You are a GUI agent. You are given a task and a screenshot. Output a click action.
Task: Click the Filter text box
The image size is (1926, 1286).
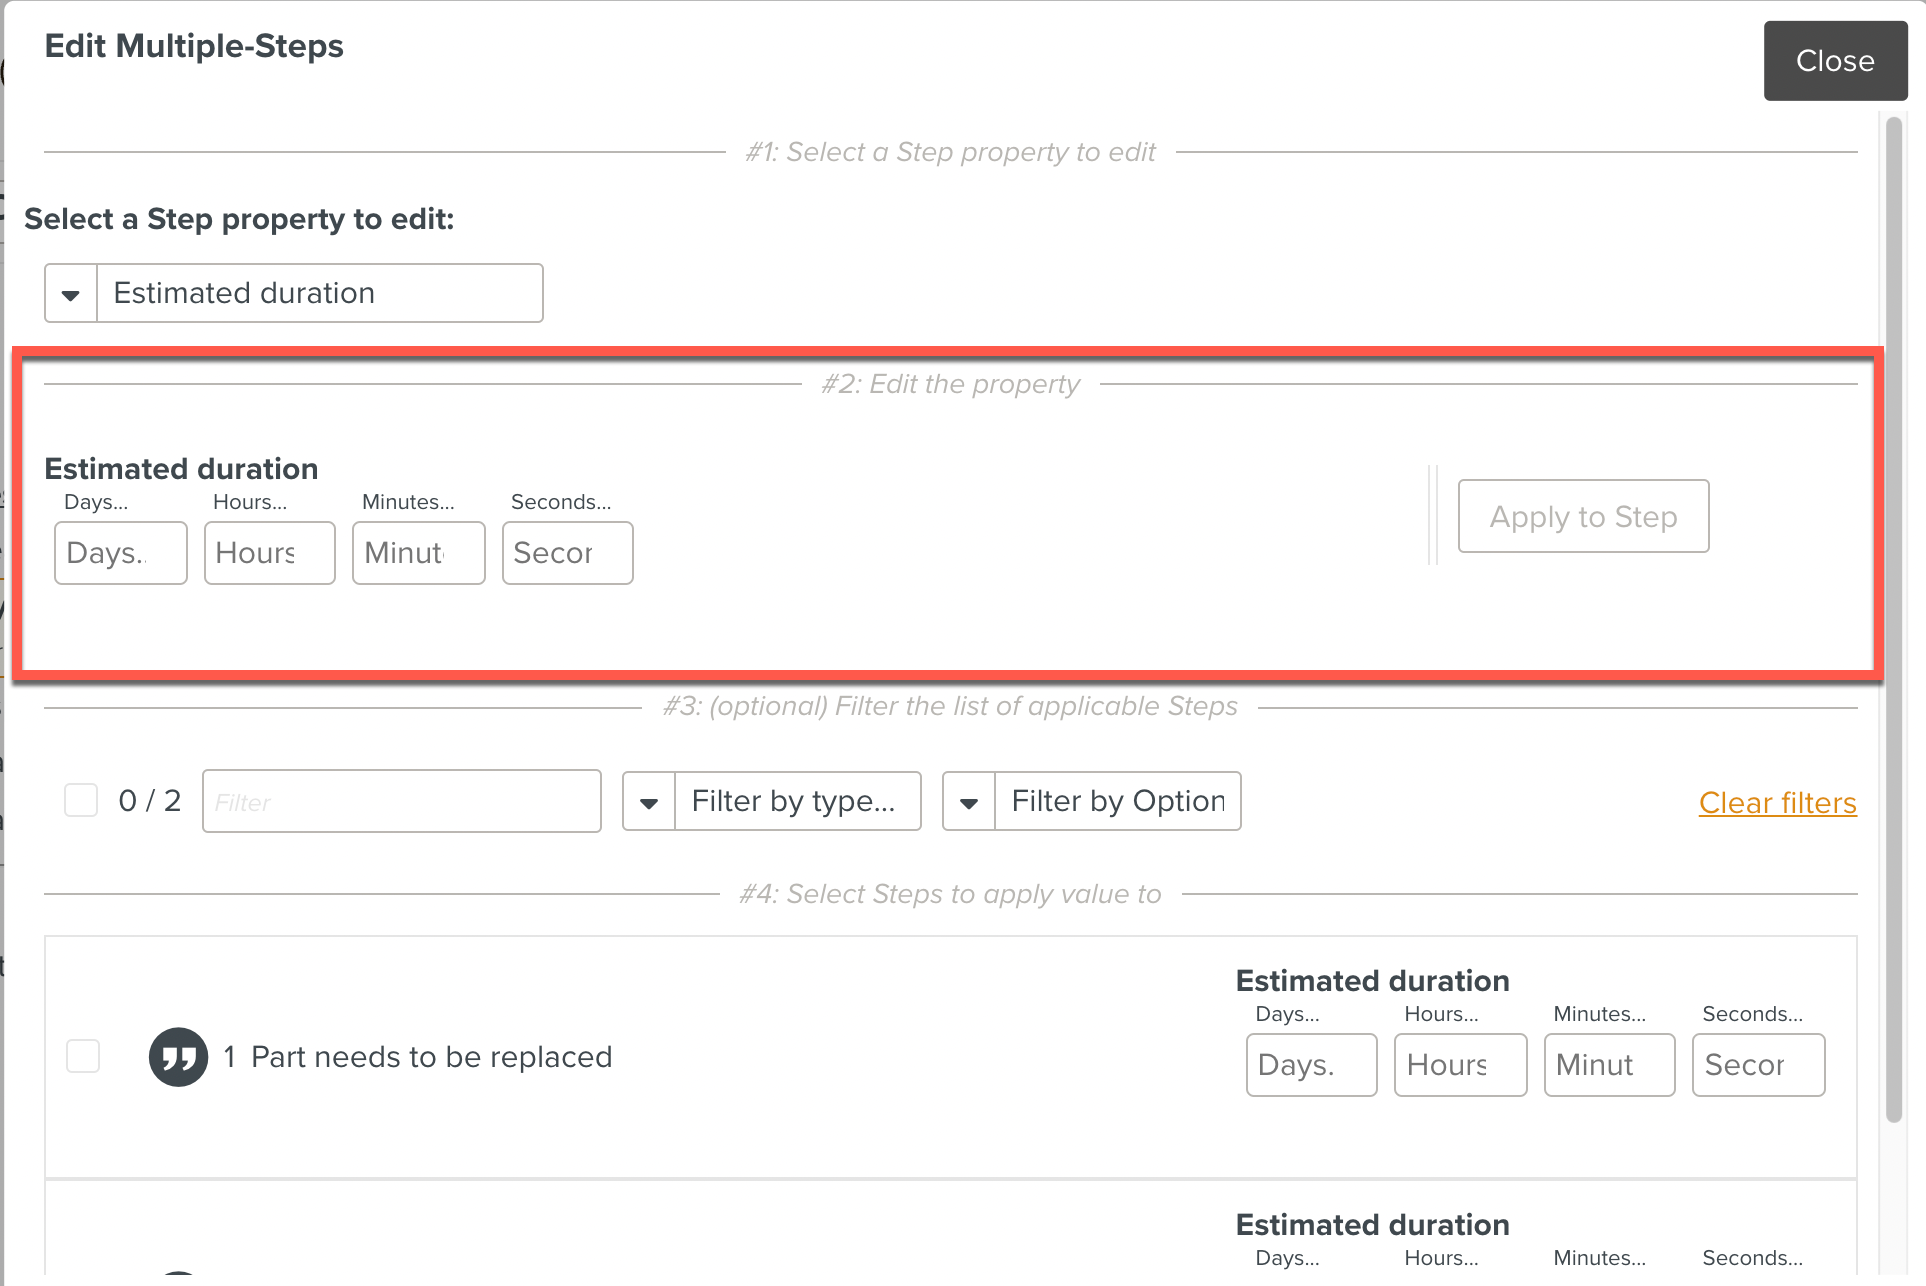[401, 802]
